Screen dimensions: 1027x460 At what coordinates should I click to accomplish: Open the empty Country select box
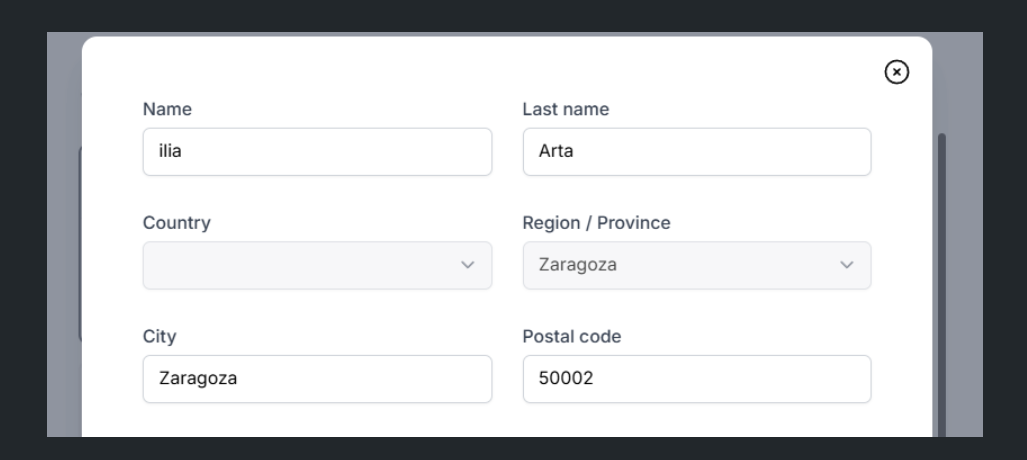tap(317, 265)
